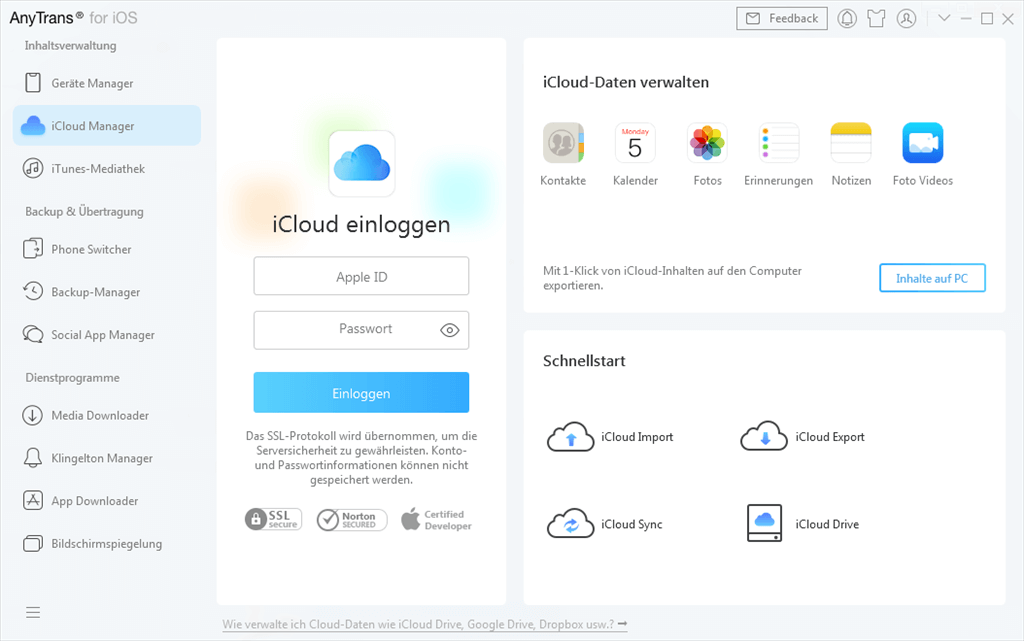
Task: Start iCloud Export
Action: (x=803, y=437)
